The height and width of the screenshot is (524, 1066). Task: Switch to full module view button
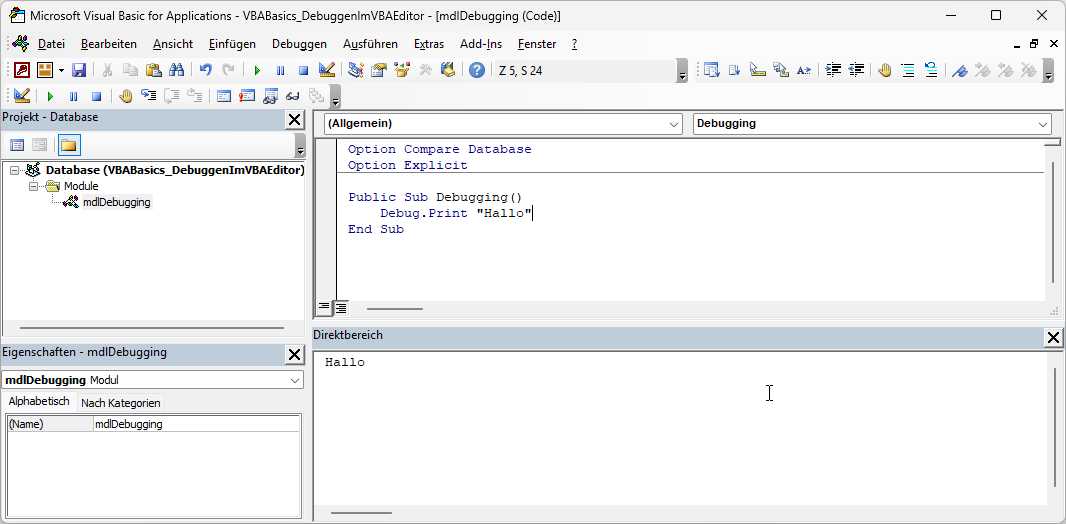pyautogui.click(x=341, y=308)
